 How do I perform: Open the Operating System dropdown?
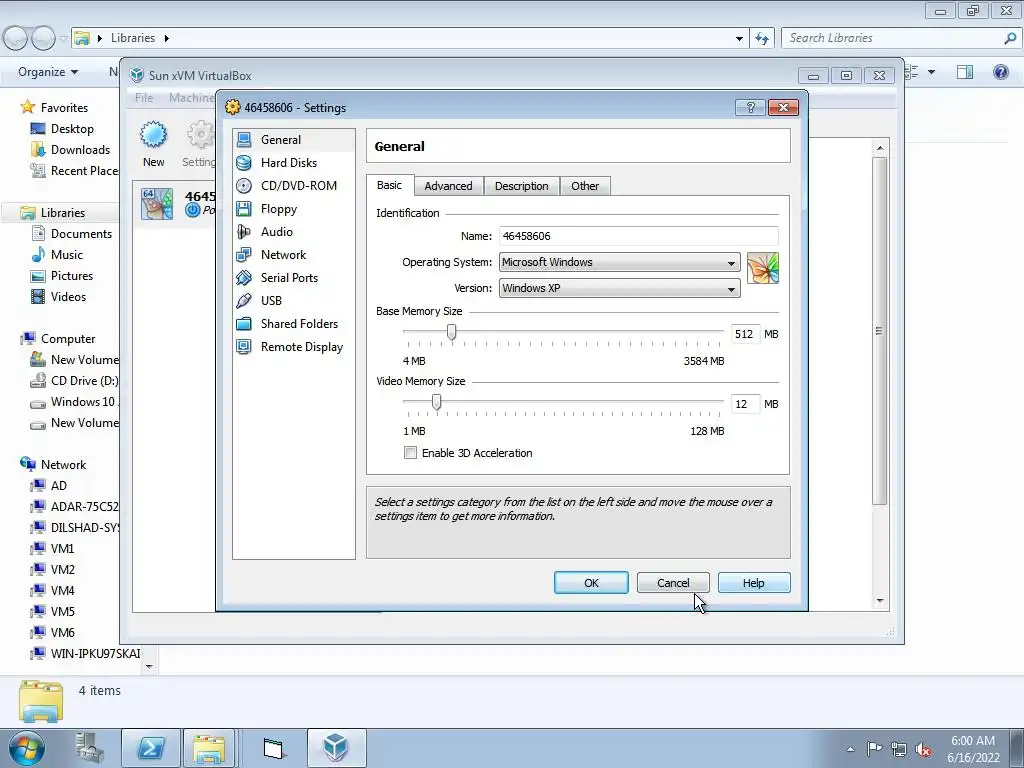[620, 263]
